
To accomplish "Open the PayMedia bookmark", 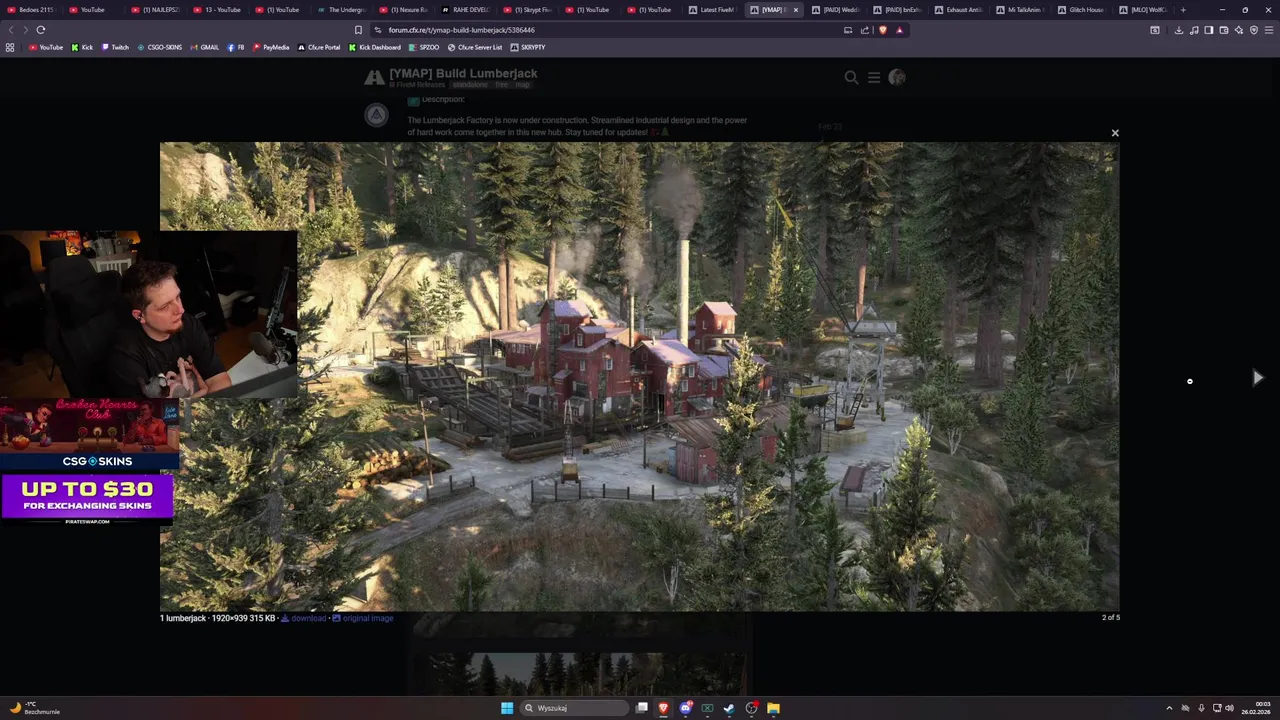I will point(271,47).
